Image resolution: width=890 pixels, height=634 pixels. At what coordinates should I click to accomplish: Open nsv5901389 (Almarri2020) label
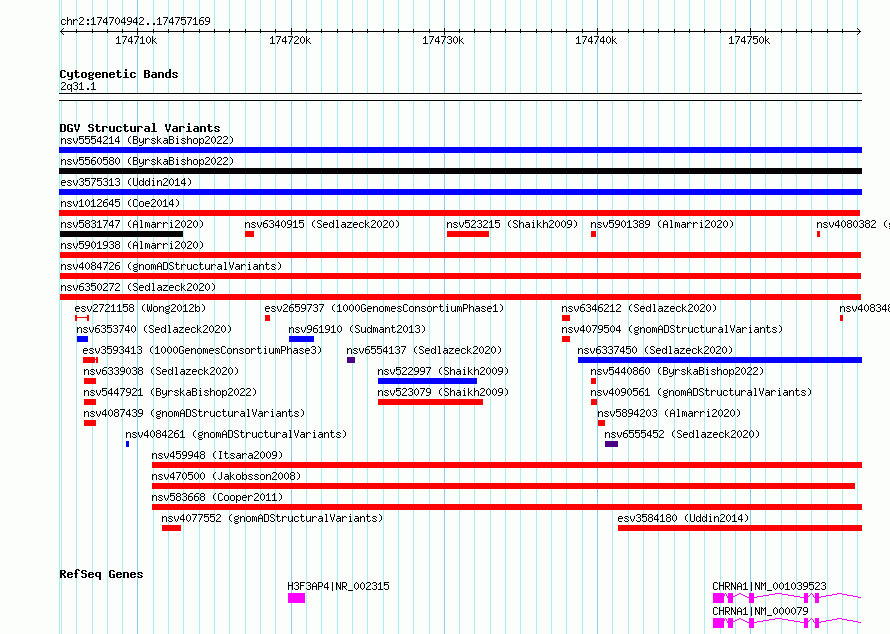[662, 224]
